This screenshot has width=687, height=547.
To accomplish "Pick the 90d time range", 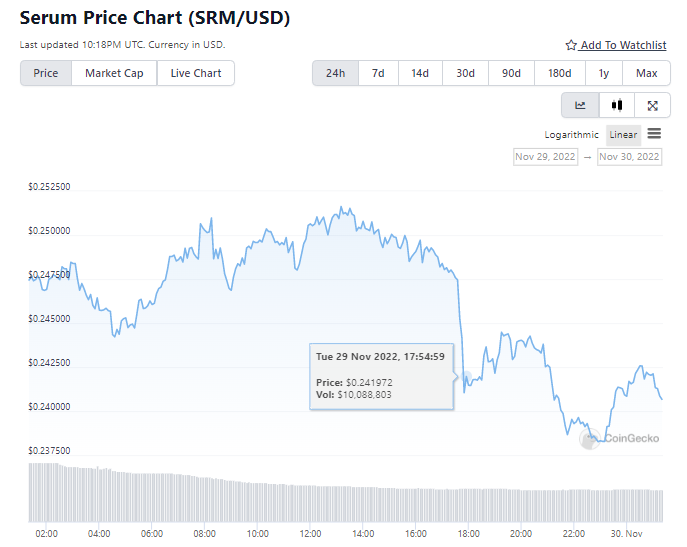I will click(511, 73).
